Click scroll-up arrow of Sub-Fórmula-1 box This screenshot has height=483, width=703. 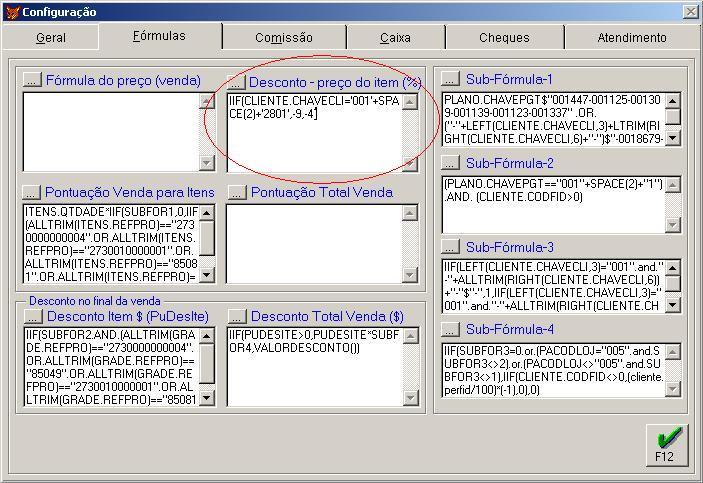(x=673, y=100)
